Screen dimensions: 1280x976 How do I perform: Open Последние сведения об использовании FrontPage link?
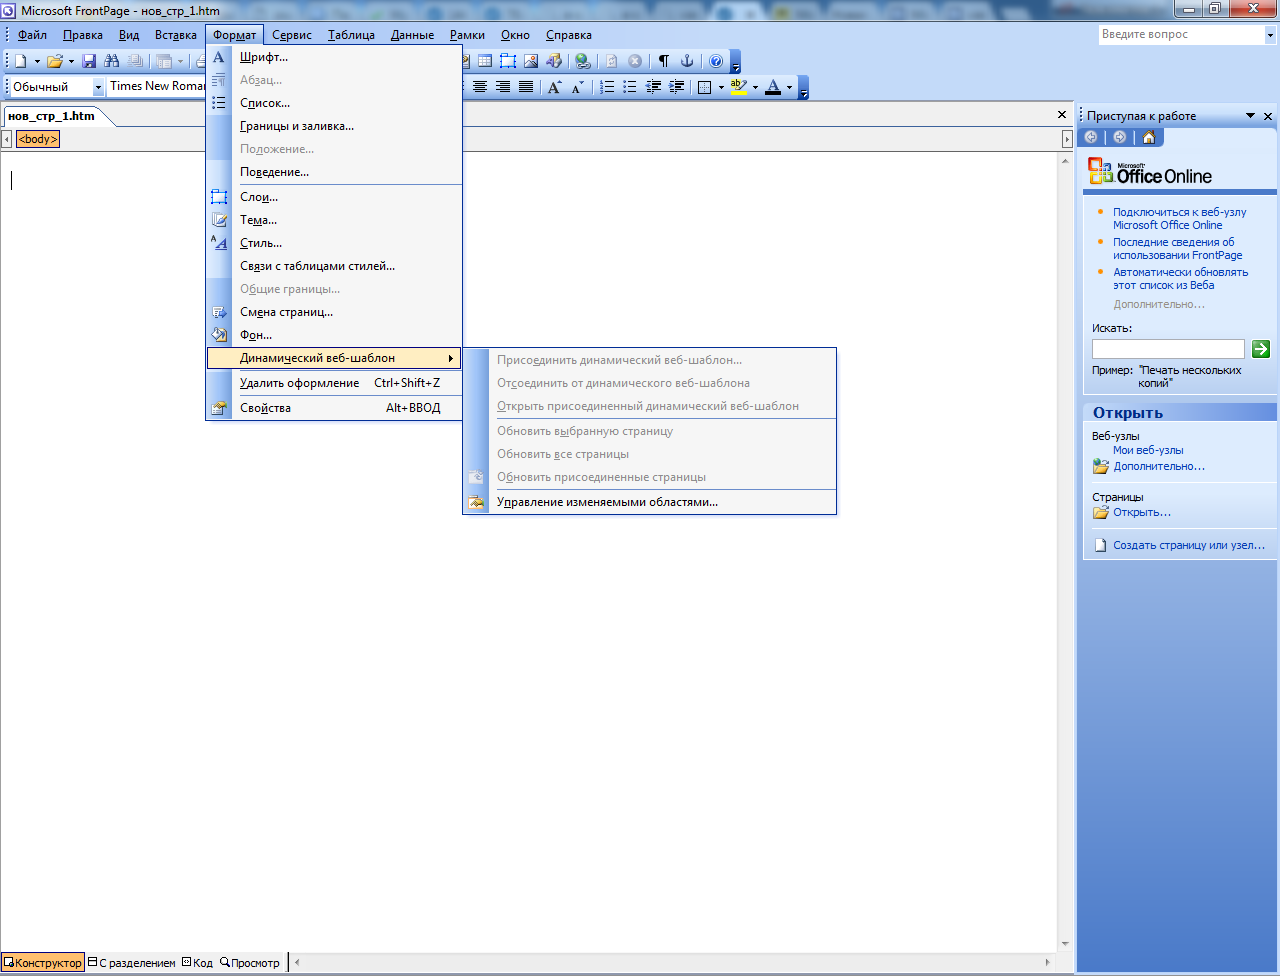coord(1178,248)
